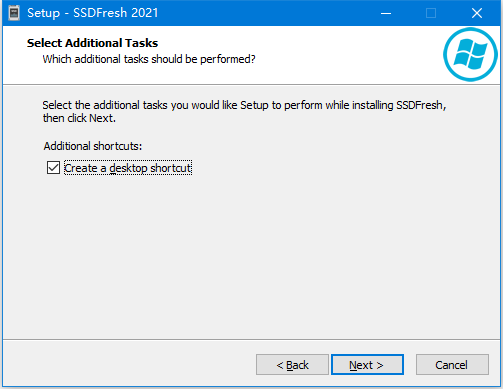The height and width of the screenshot is (389, 503).
Task: Click the SSDFresh setup icon in title bar
Action: (x=14, y=13)
